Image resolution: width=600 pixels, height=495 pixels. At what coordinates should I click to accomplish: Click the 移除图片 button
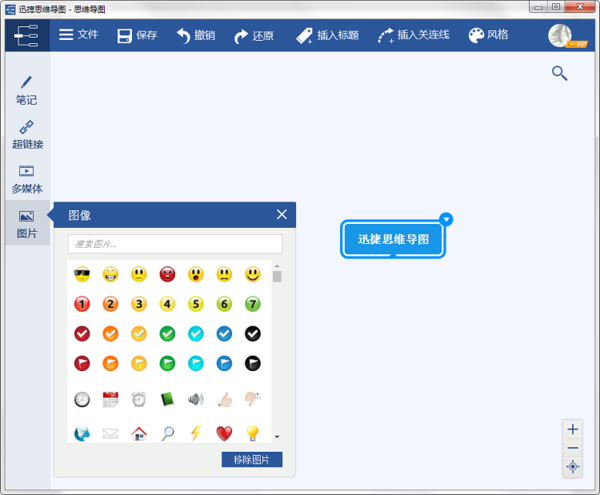(252, 459)
